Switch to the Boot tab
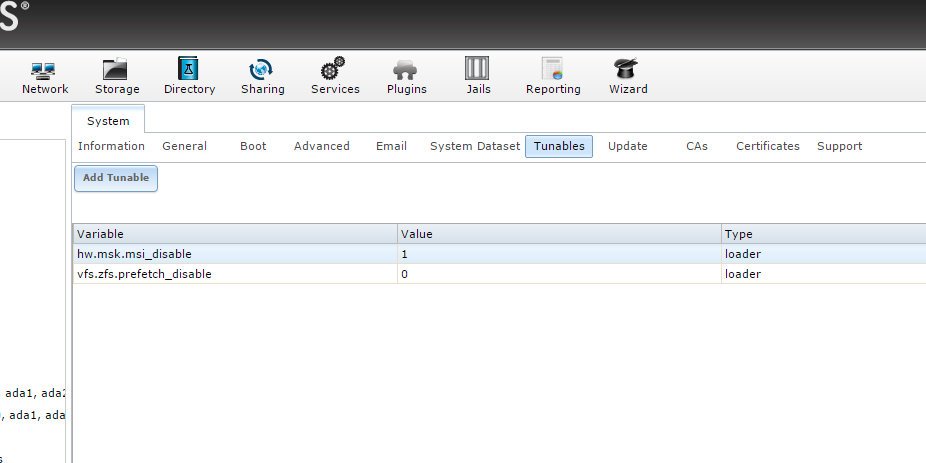 pyautogui.click(x=253, y=146)
